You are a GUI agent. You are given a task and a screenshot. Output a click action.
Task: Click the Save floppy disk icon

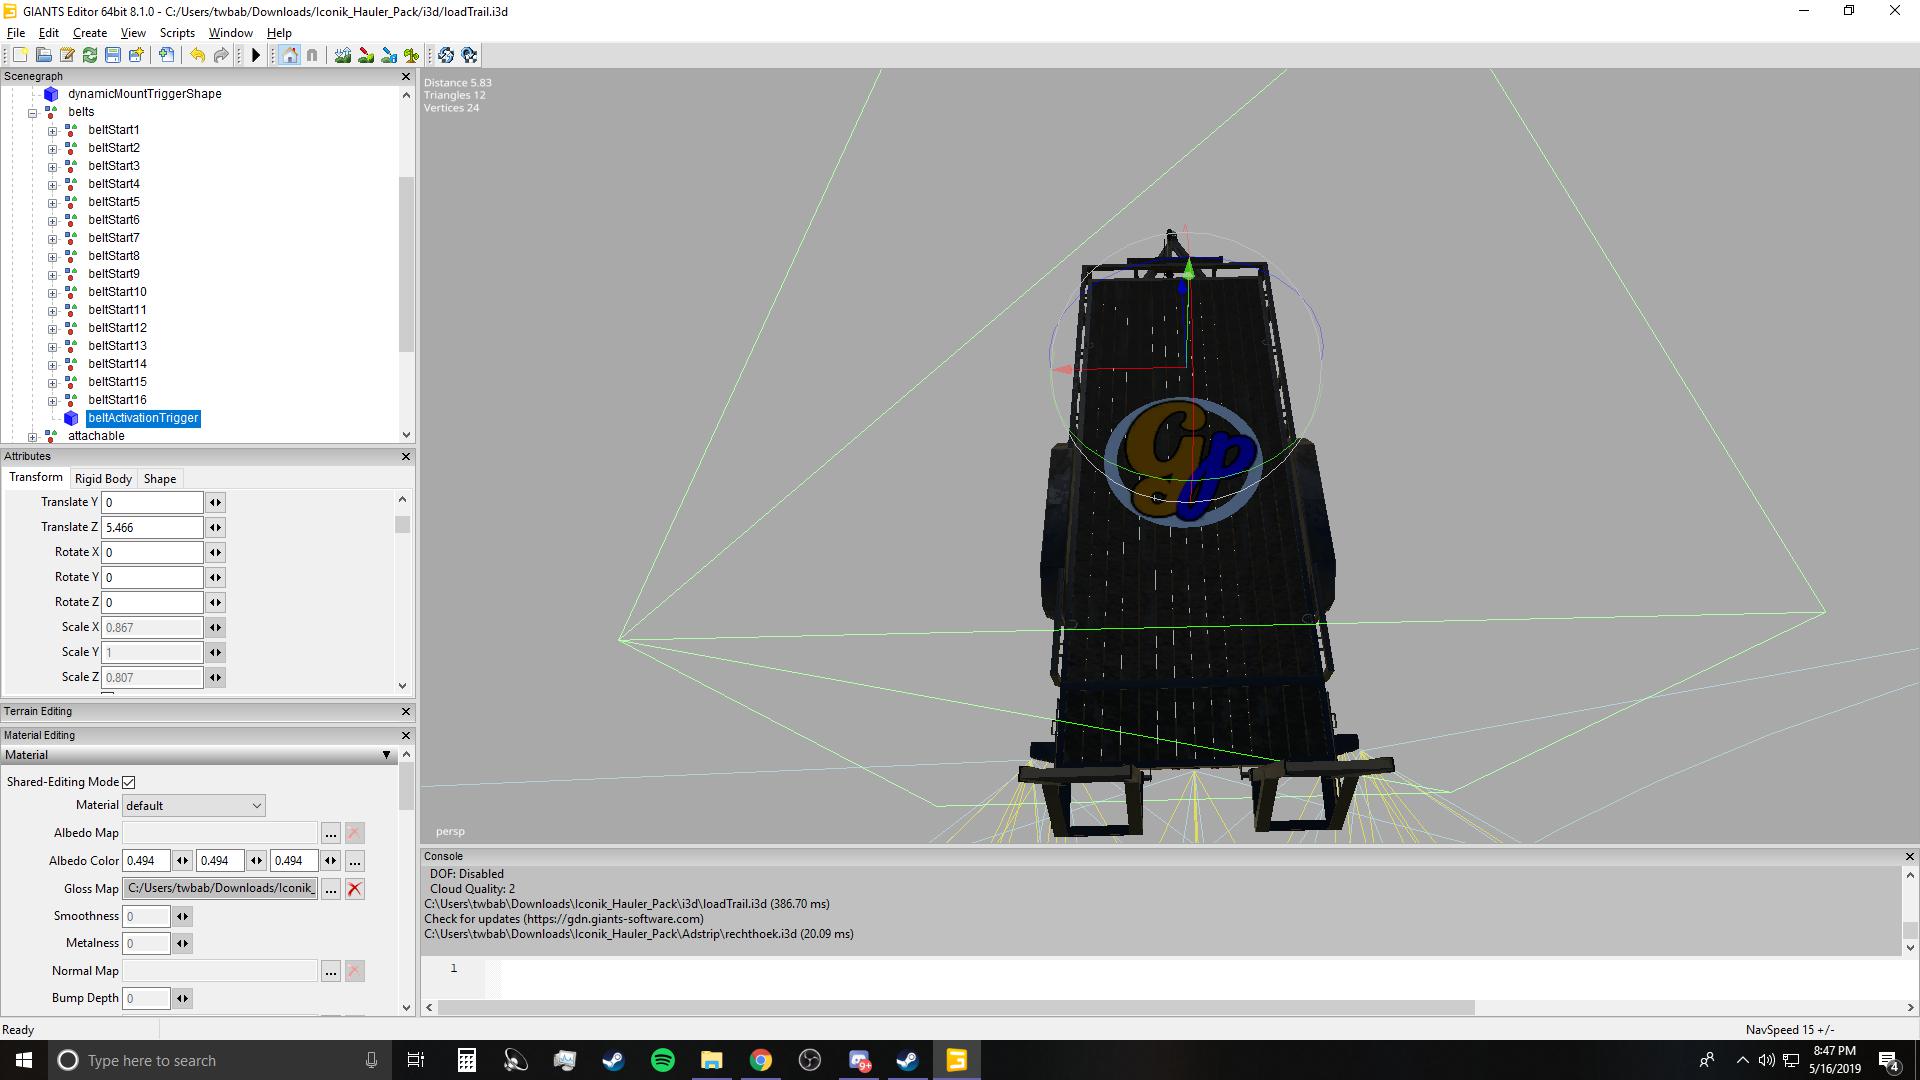pyautogui.click(x=113, y=55)
